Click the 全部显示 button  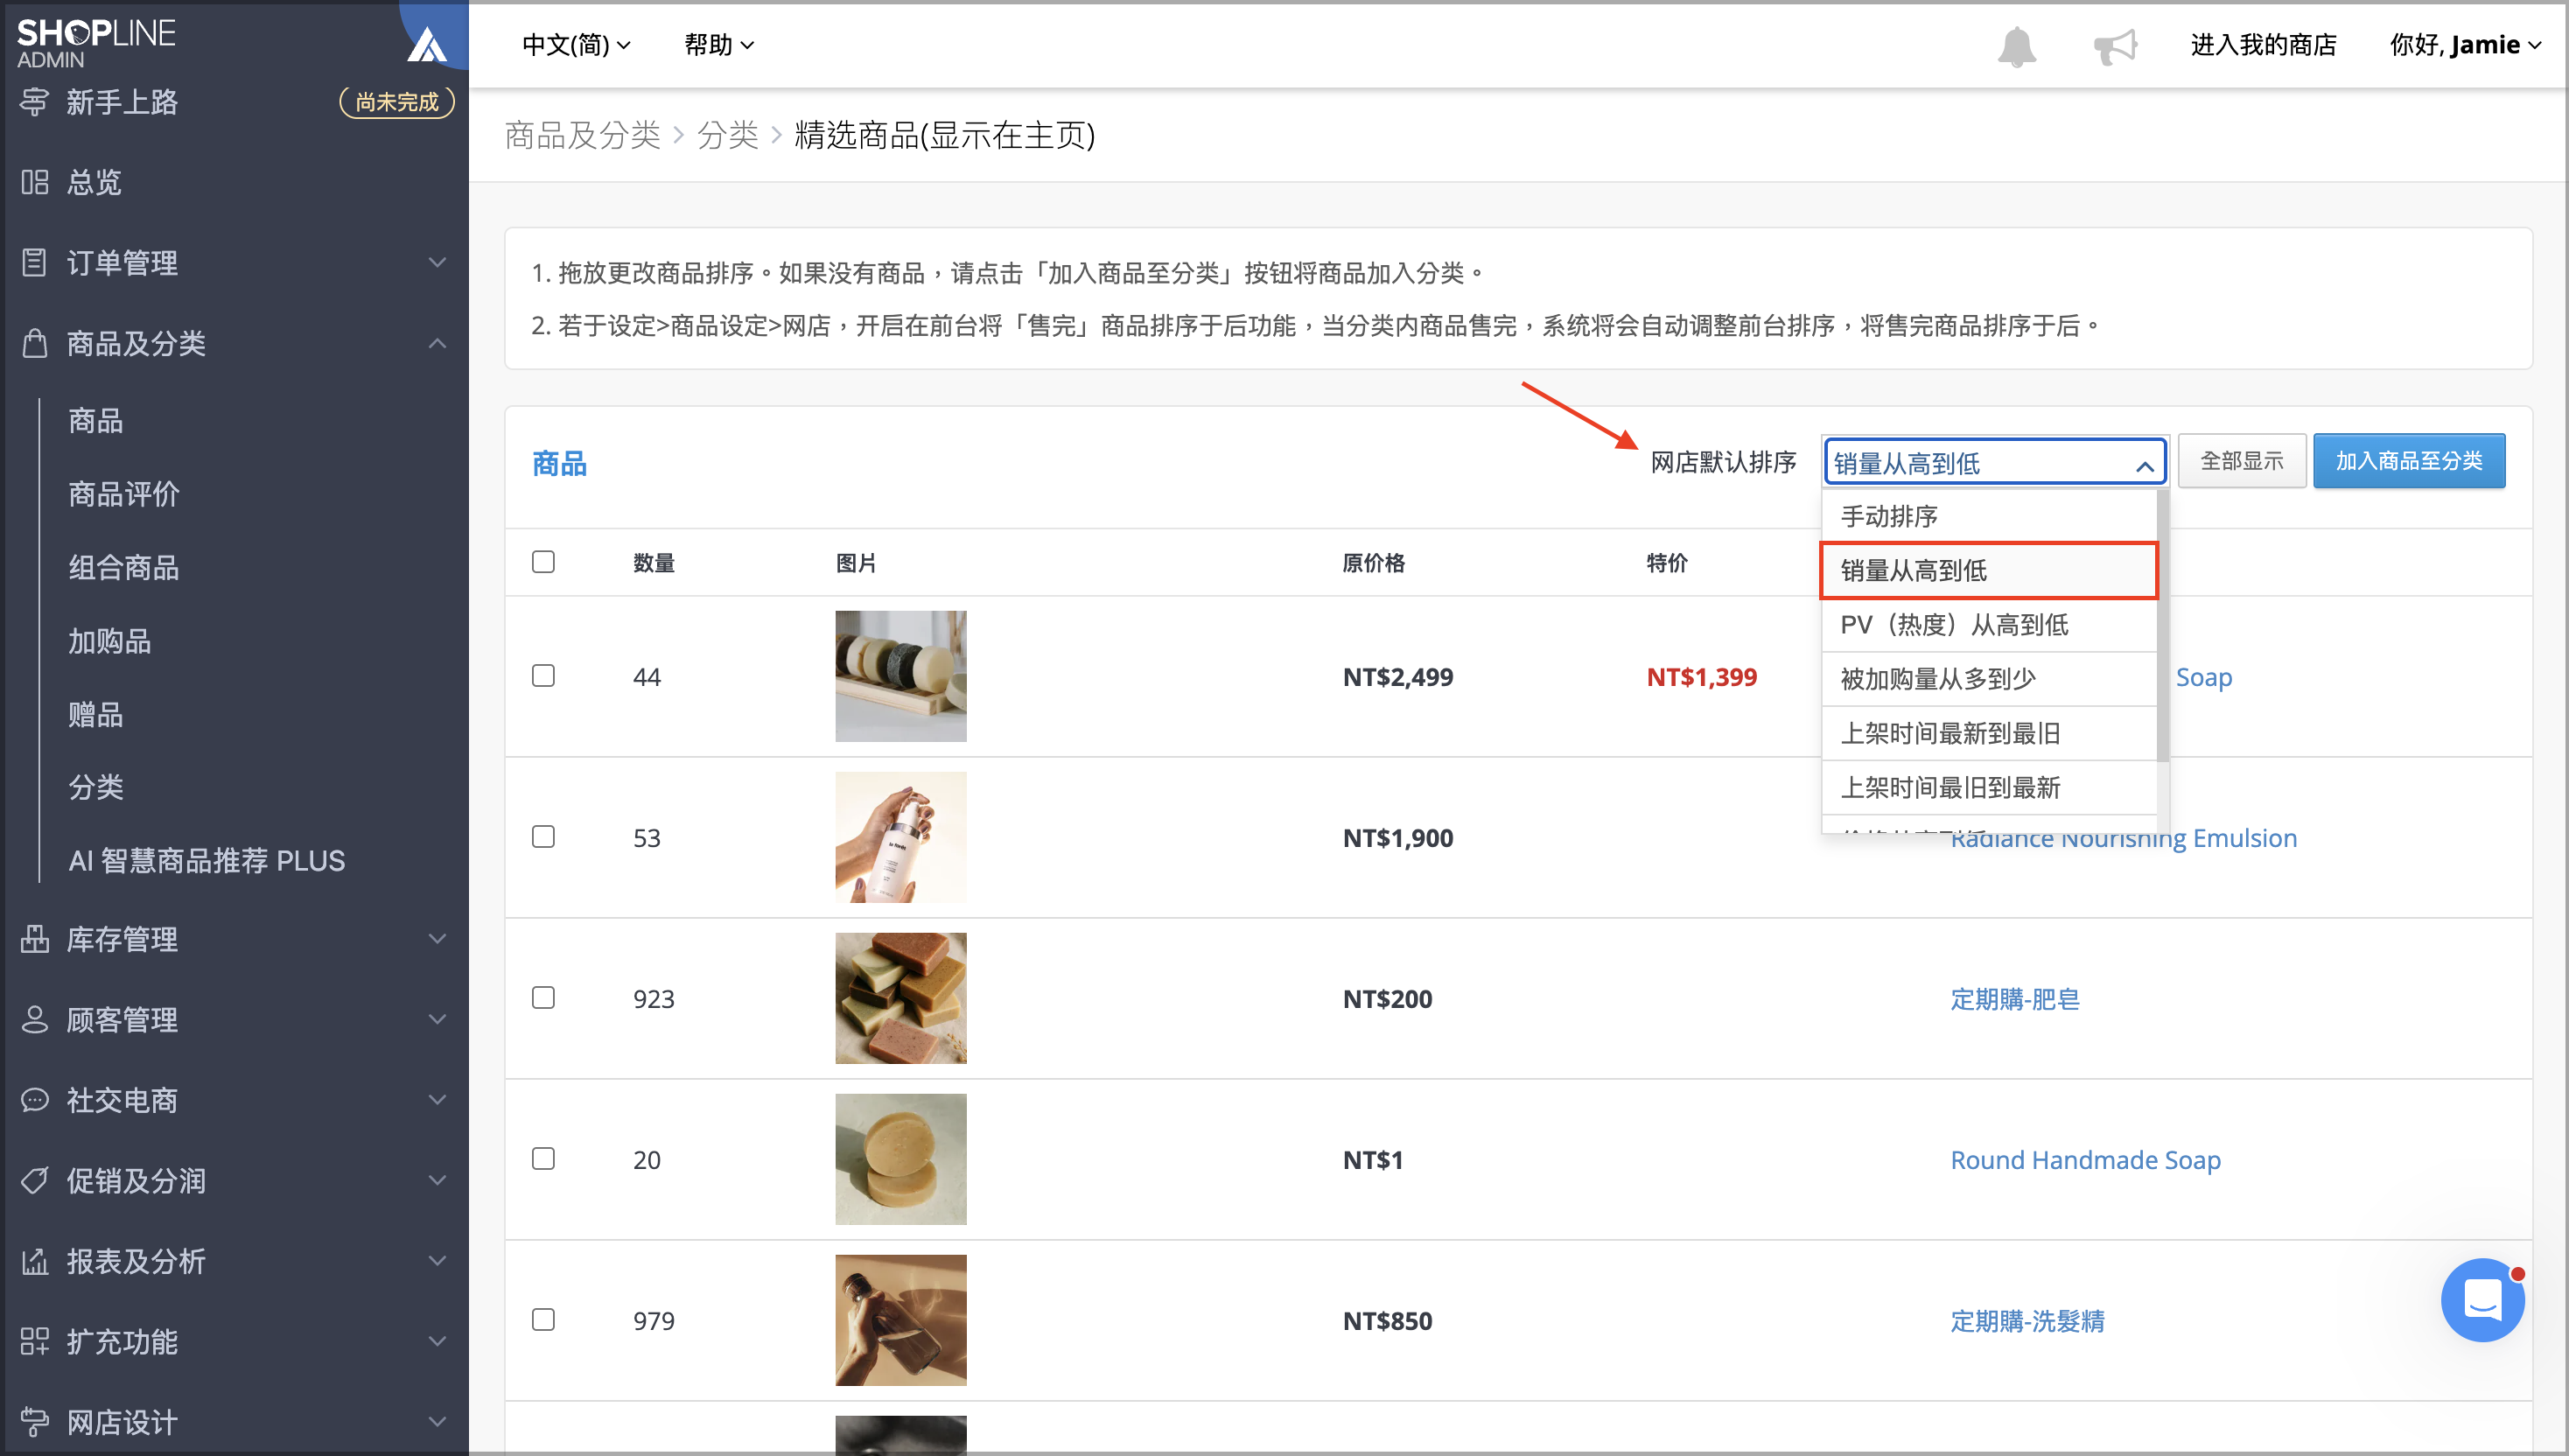pos(2241,461)
